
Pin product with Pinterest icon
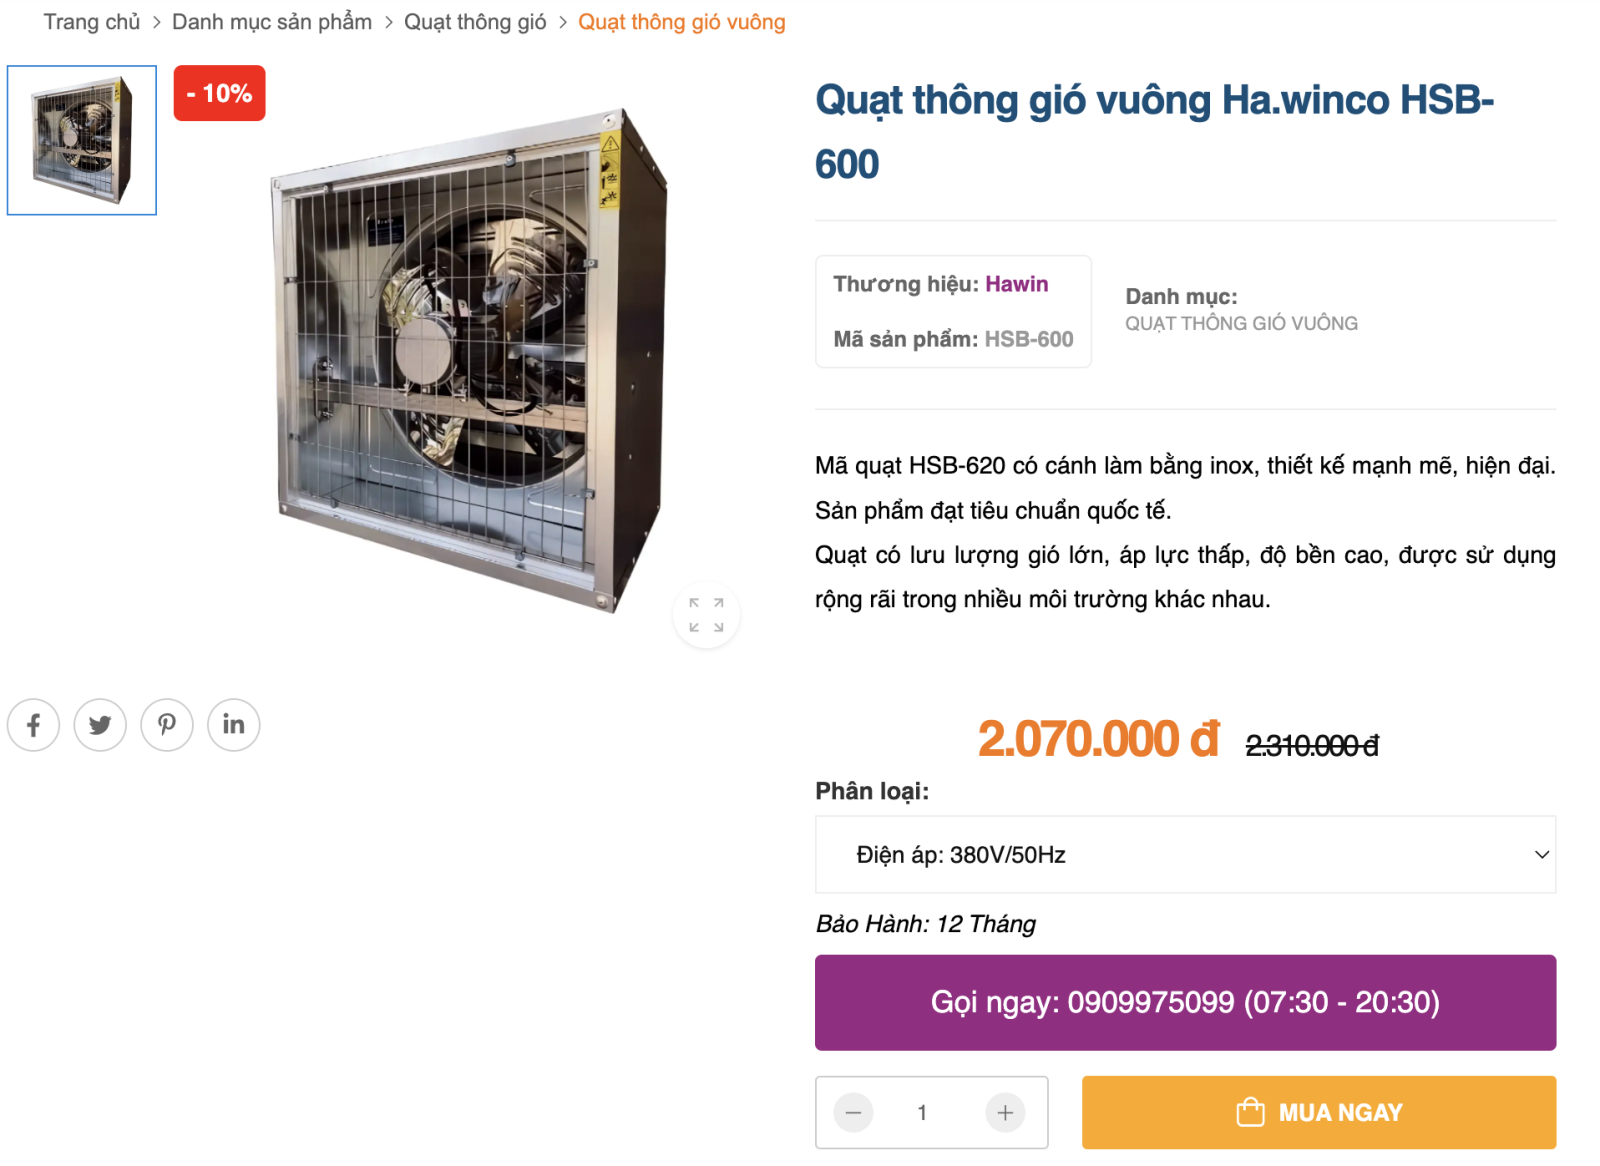[x=167, y=725]
